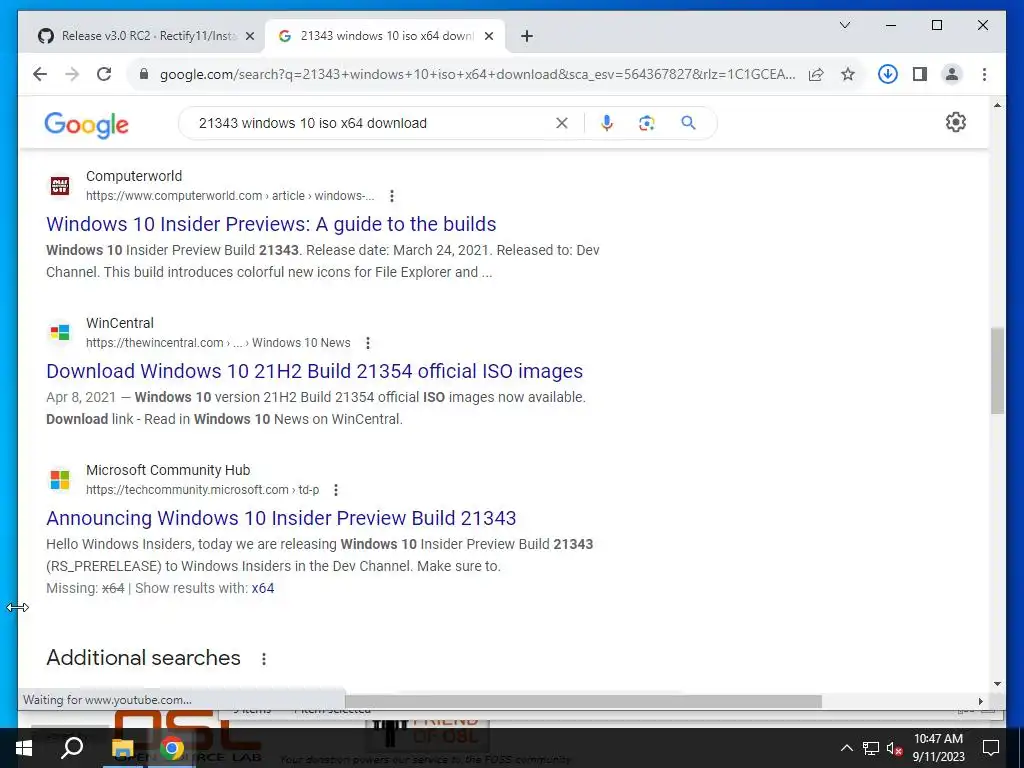
Task: Search by image with Google Lens
Action: click(647, 123)
